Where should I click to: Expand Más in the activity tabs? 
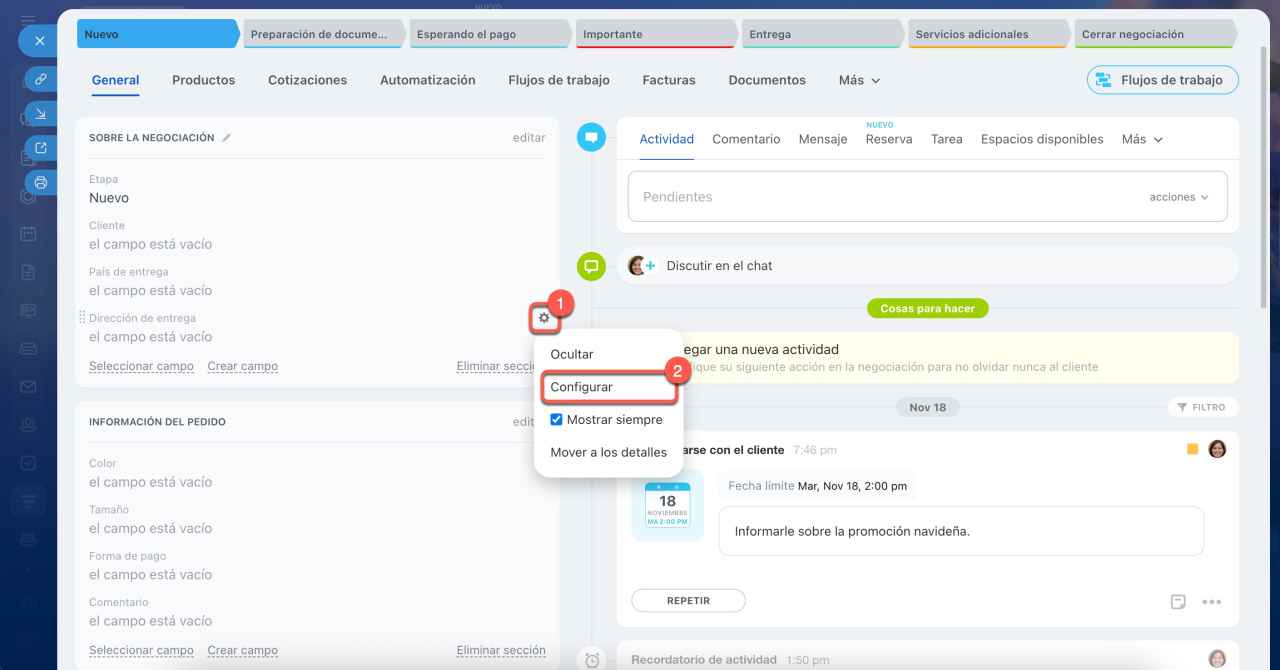[x=1142, y=139]
